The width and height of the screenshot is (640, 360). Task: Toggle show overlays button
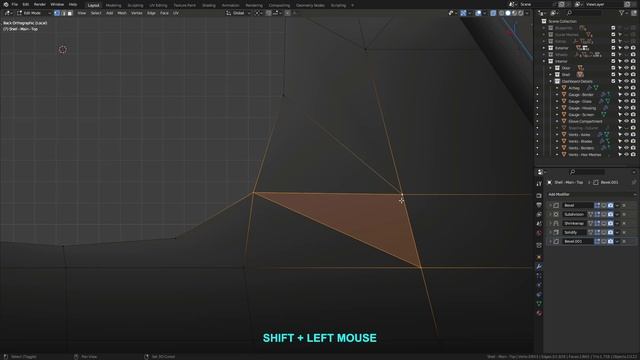click(x=478, y=13)
